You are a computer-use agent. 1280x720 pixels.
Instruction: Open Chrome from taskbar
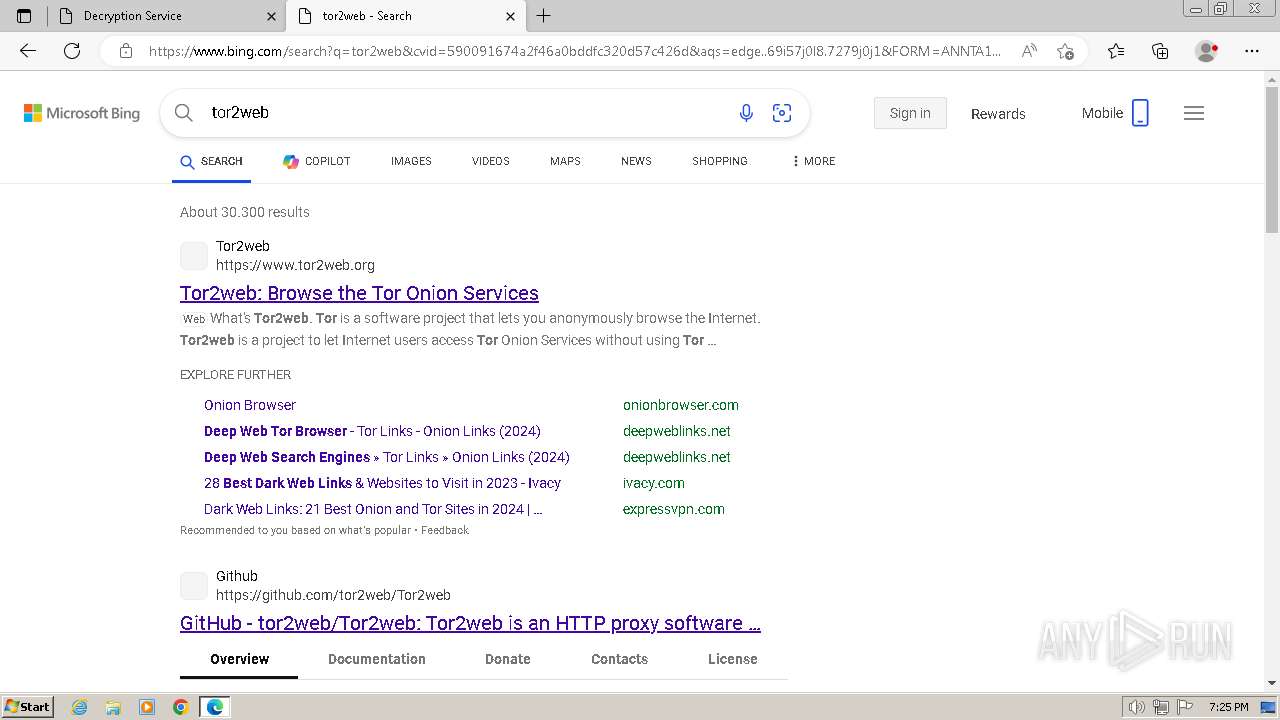181,707
